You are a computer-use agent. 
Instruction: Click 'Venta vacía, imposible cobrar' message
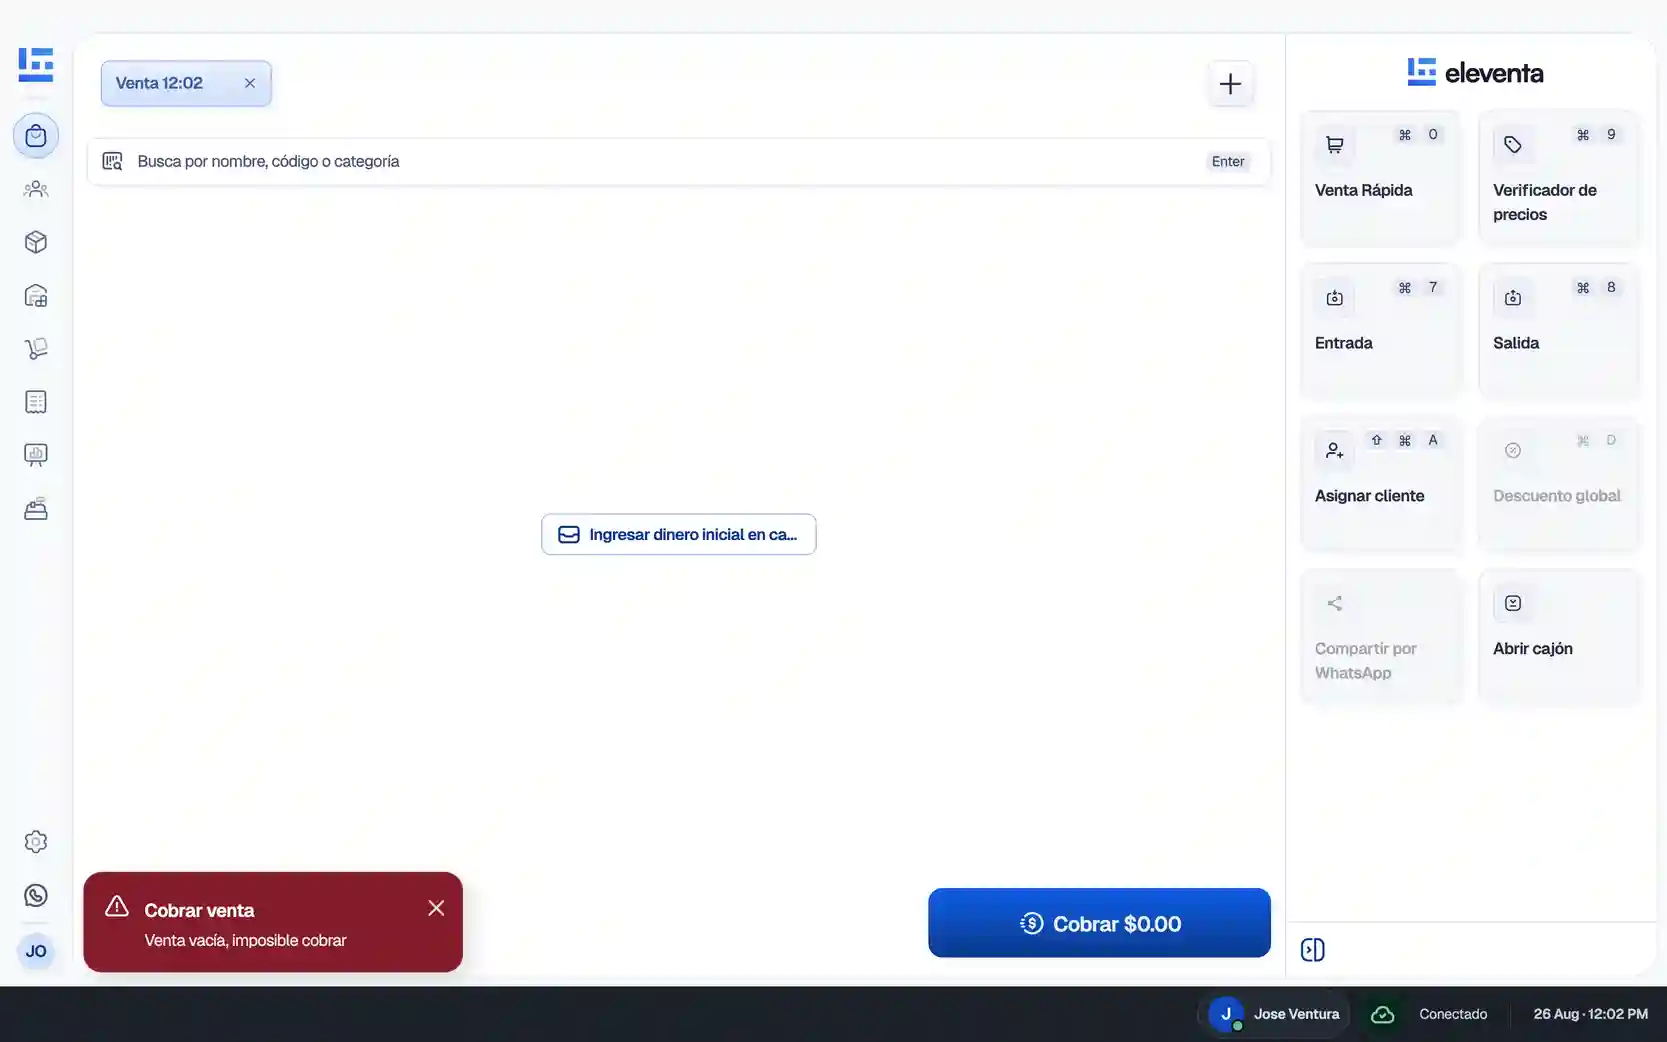[x=245, y=940]
